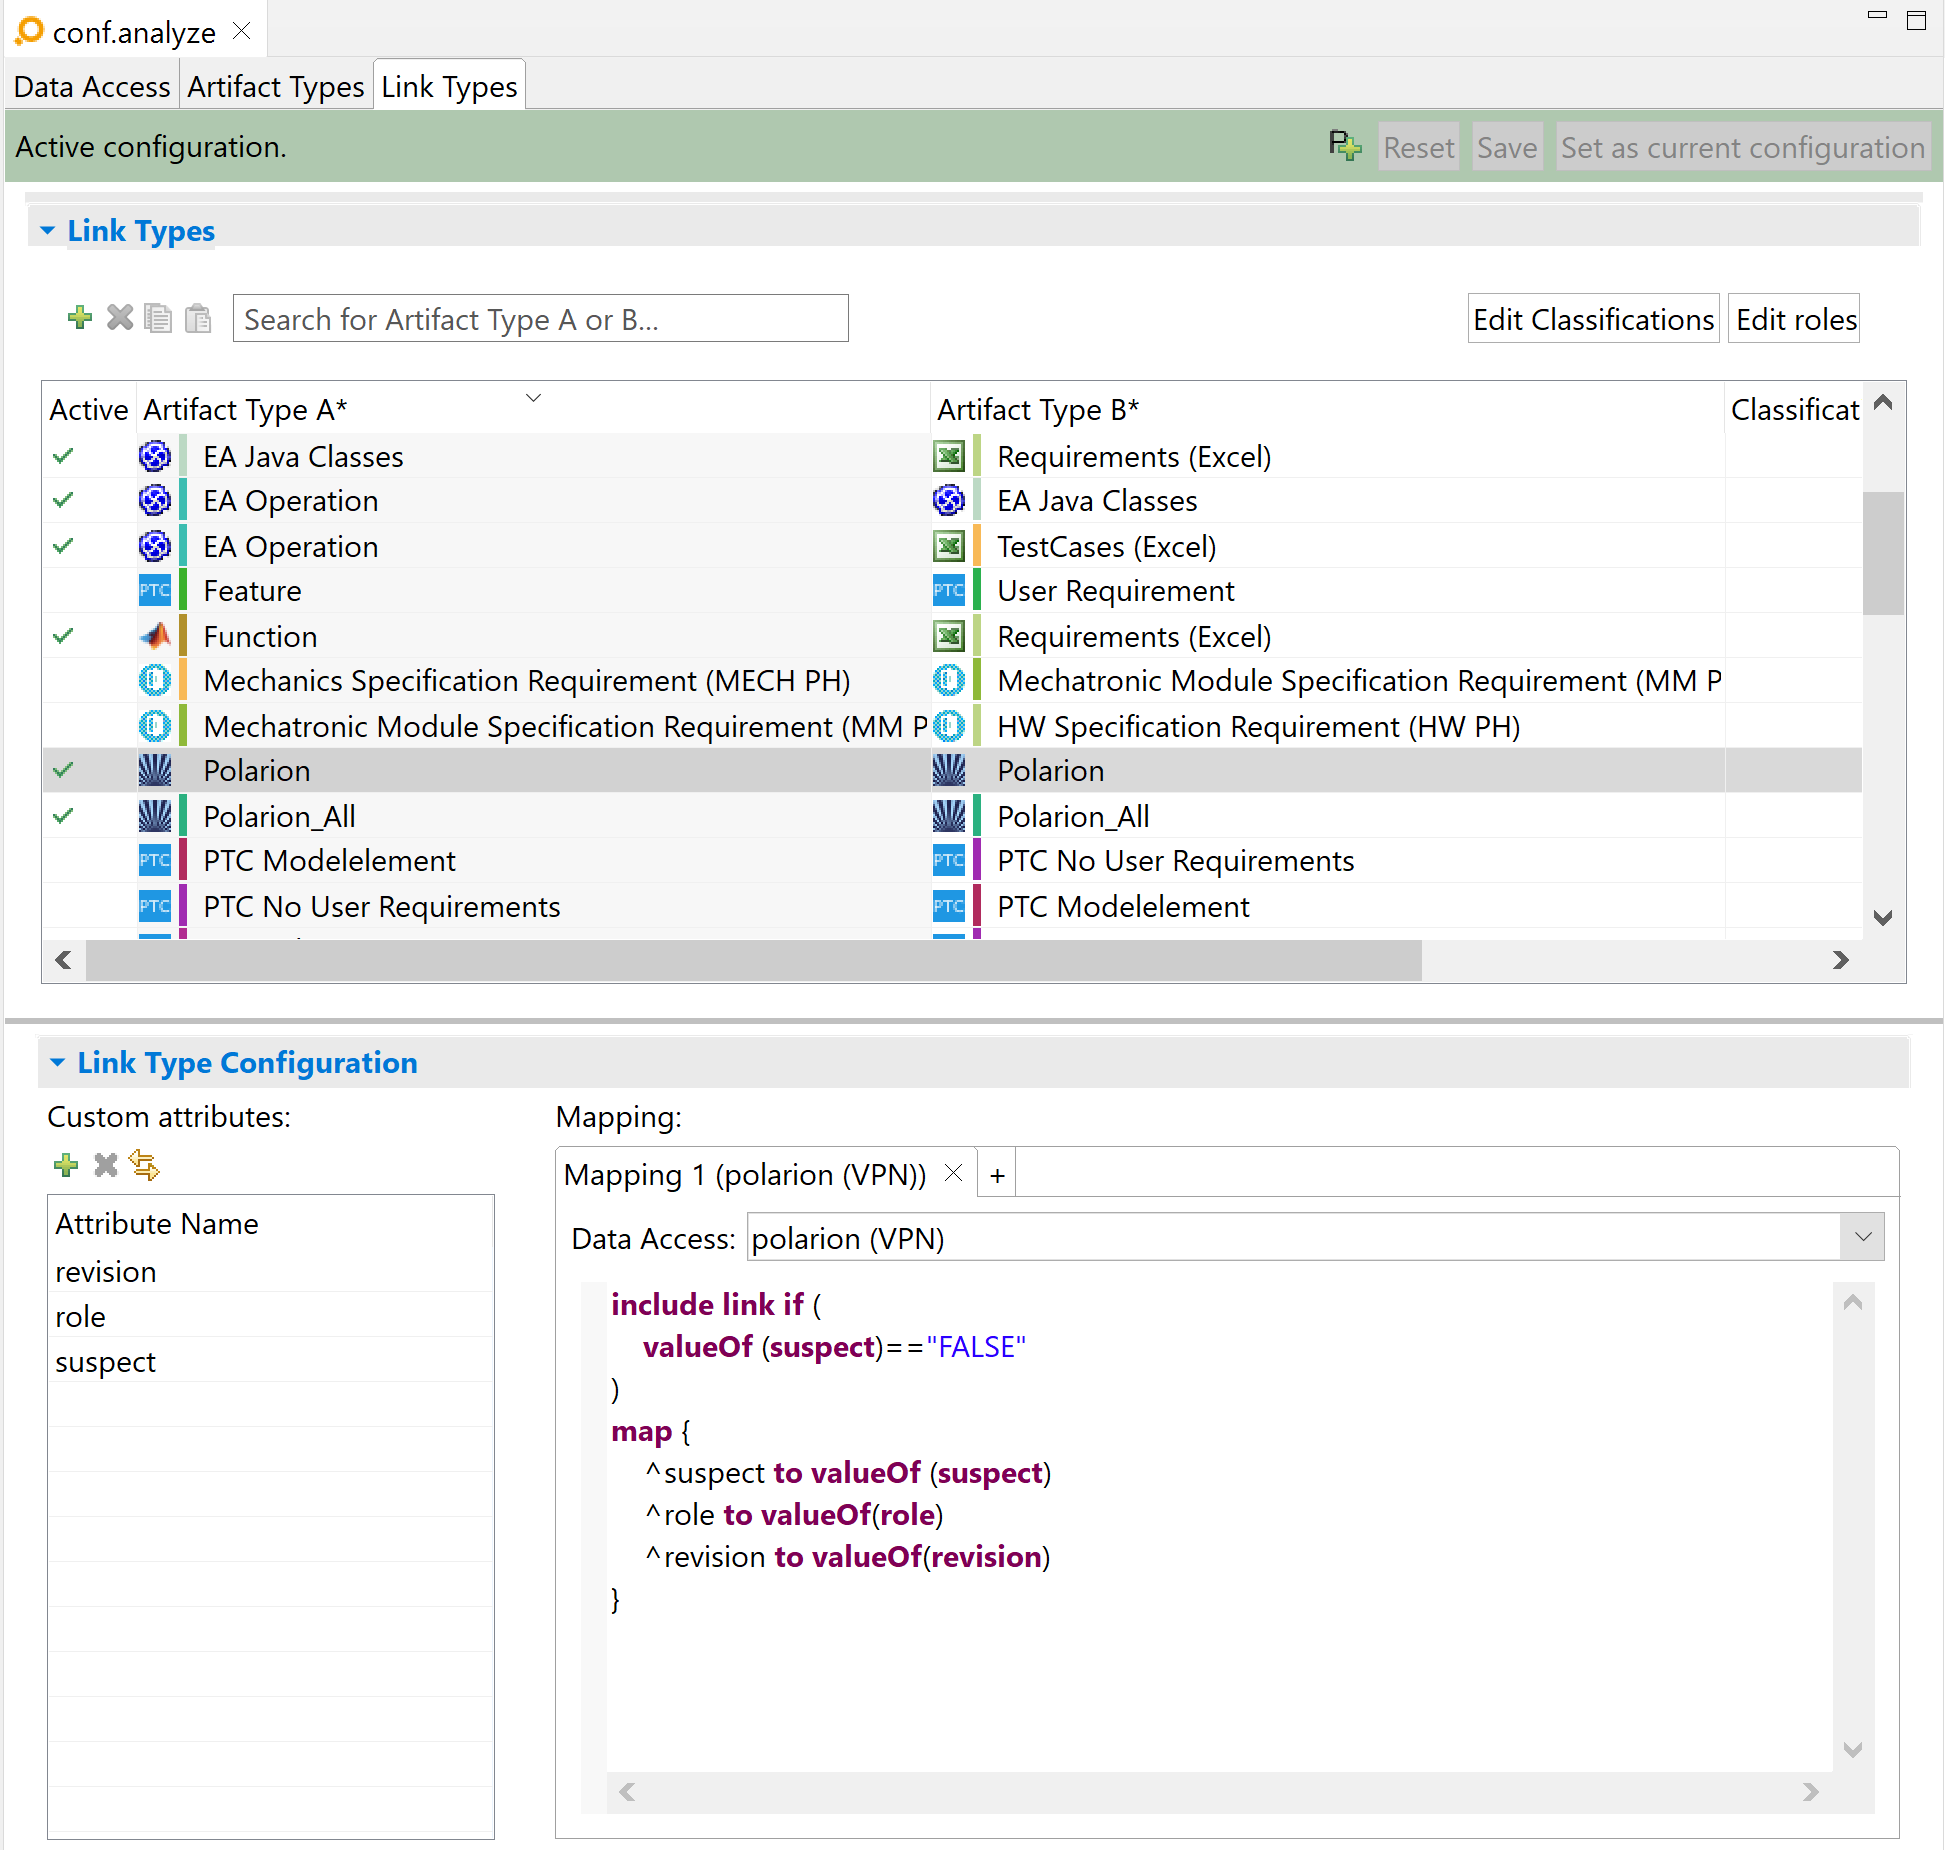1945x1850 pixels.
Task: Toggle the Active cell of the PTC Modelelement row
Action: point(88,861)
